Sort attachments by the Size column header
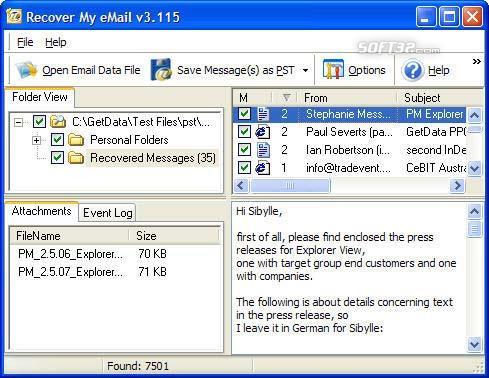Screen dimensions: 489x378 click(175, 236)
